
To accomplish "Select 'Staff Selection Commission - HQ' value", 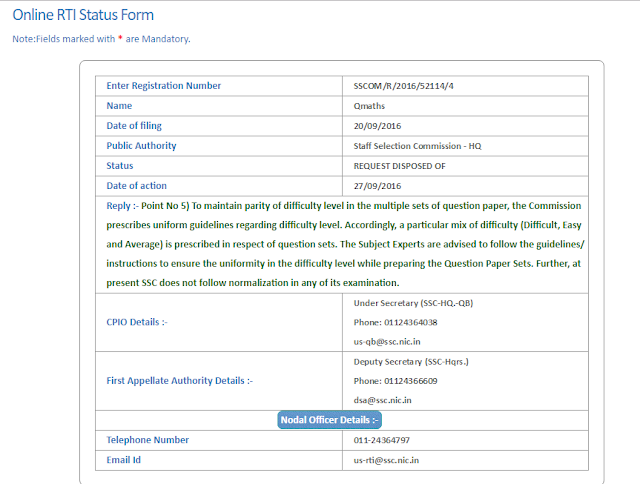I will (x=417, y=146).
